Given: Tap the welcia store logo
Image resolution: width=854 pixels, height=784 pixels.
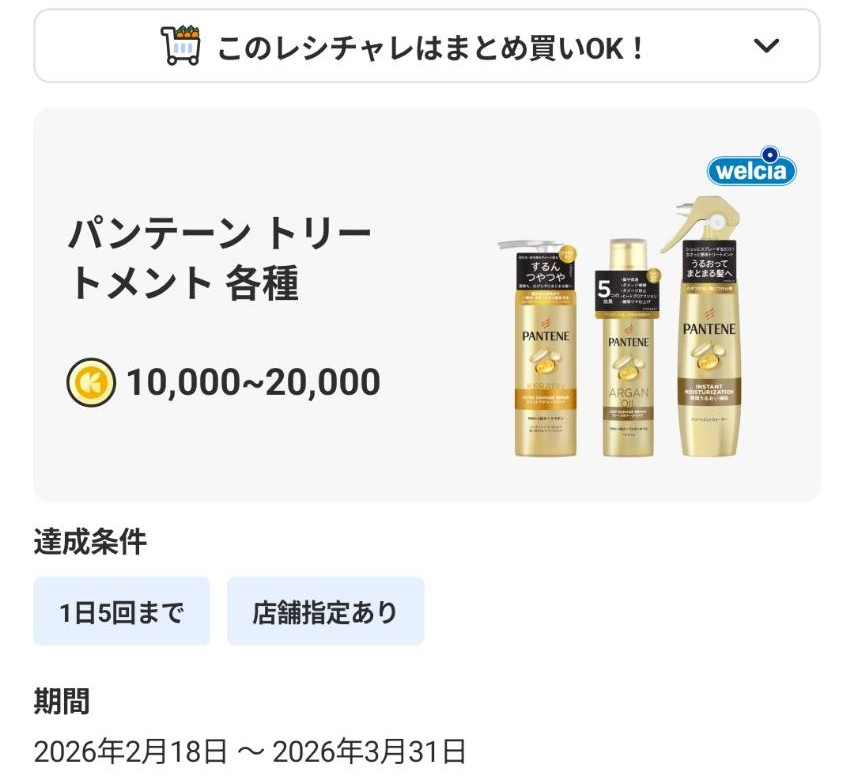Looking at the screenshot, I should pyautogui.click(x=752, y=167).
